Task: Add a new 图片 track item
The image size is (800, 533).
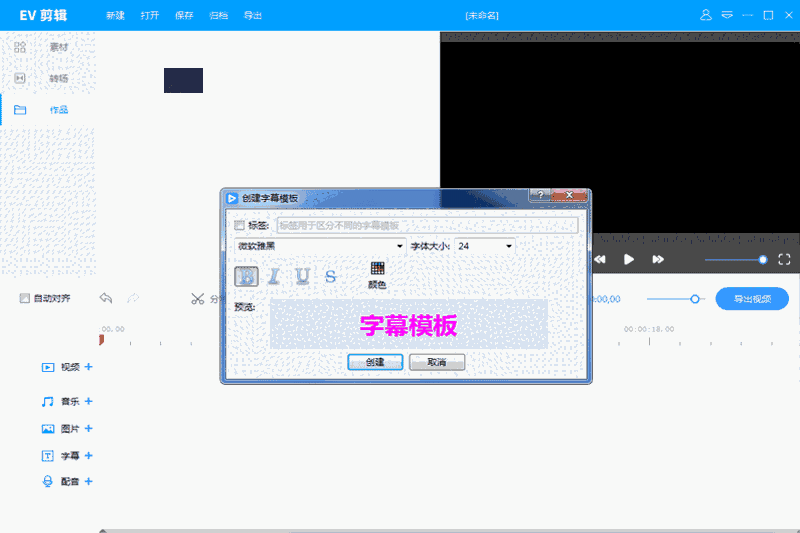Action: click(89, 428)
